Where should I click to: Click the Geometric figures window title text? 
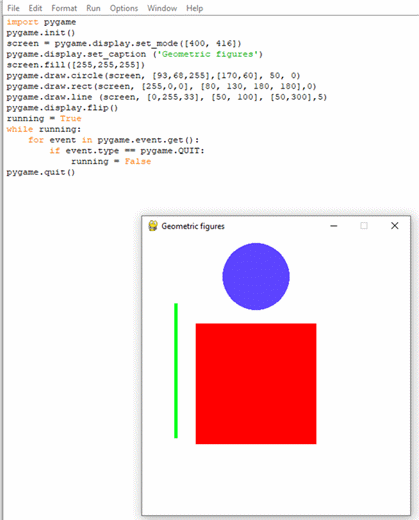[x=193, y=226]
